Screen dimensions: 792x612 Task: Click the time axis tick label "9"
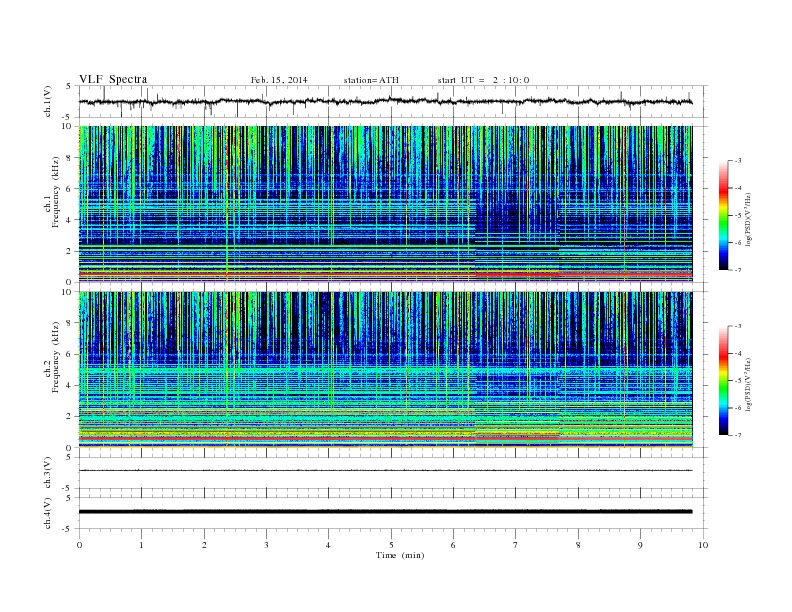pos(640,545)
